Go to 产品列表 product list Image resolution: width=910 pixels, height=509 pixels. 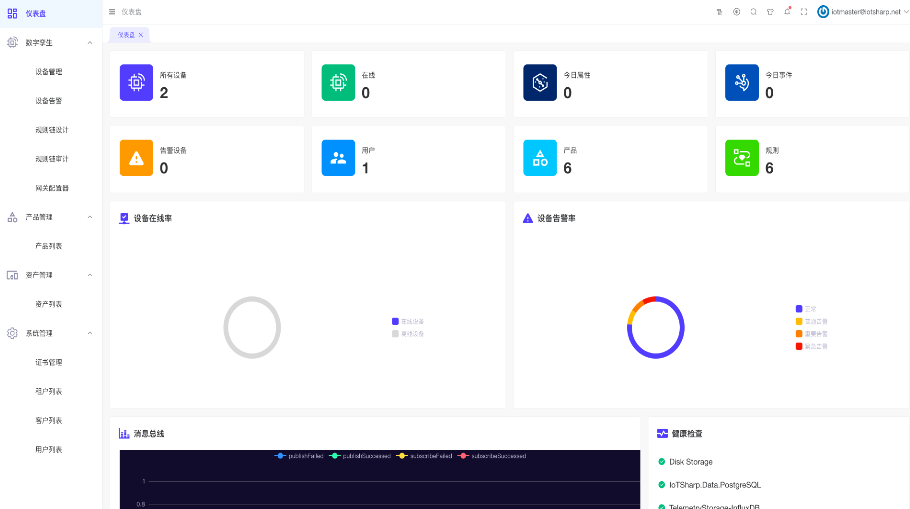point(49,246)
